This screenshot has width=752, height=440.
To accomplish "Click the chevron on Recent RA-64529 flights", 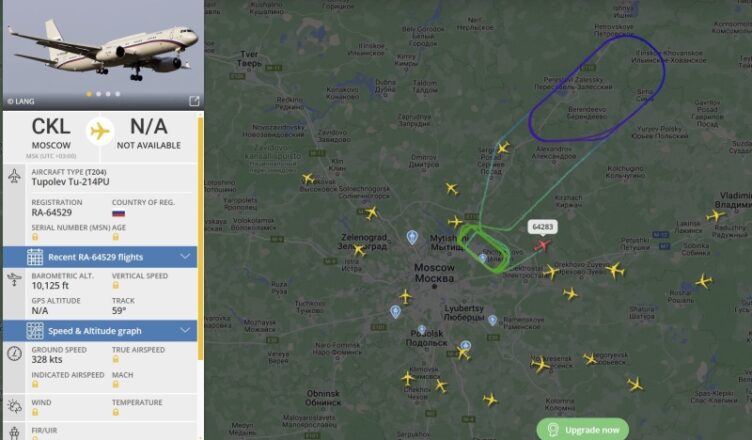I will coord(185,257).
